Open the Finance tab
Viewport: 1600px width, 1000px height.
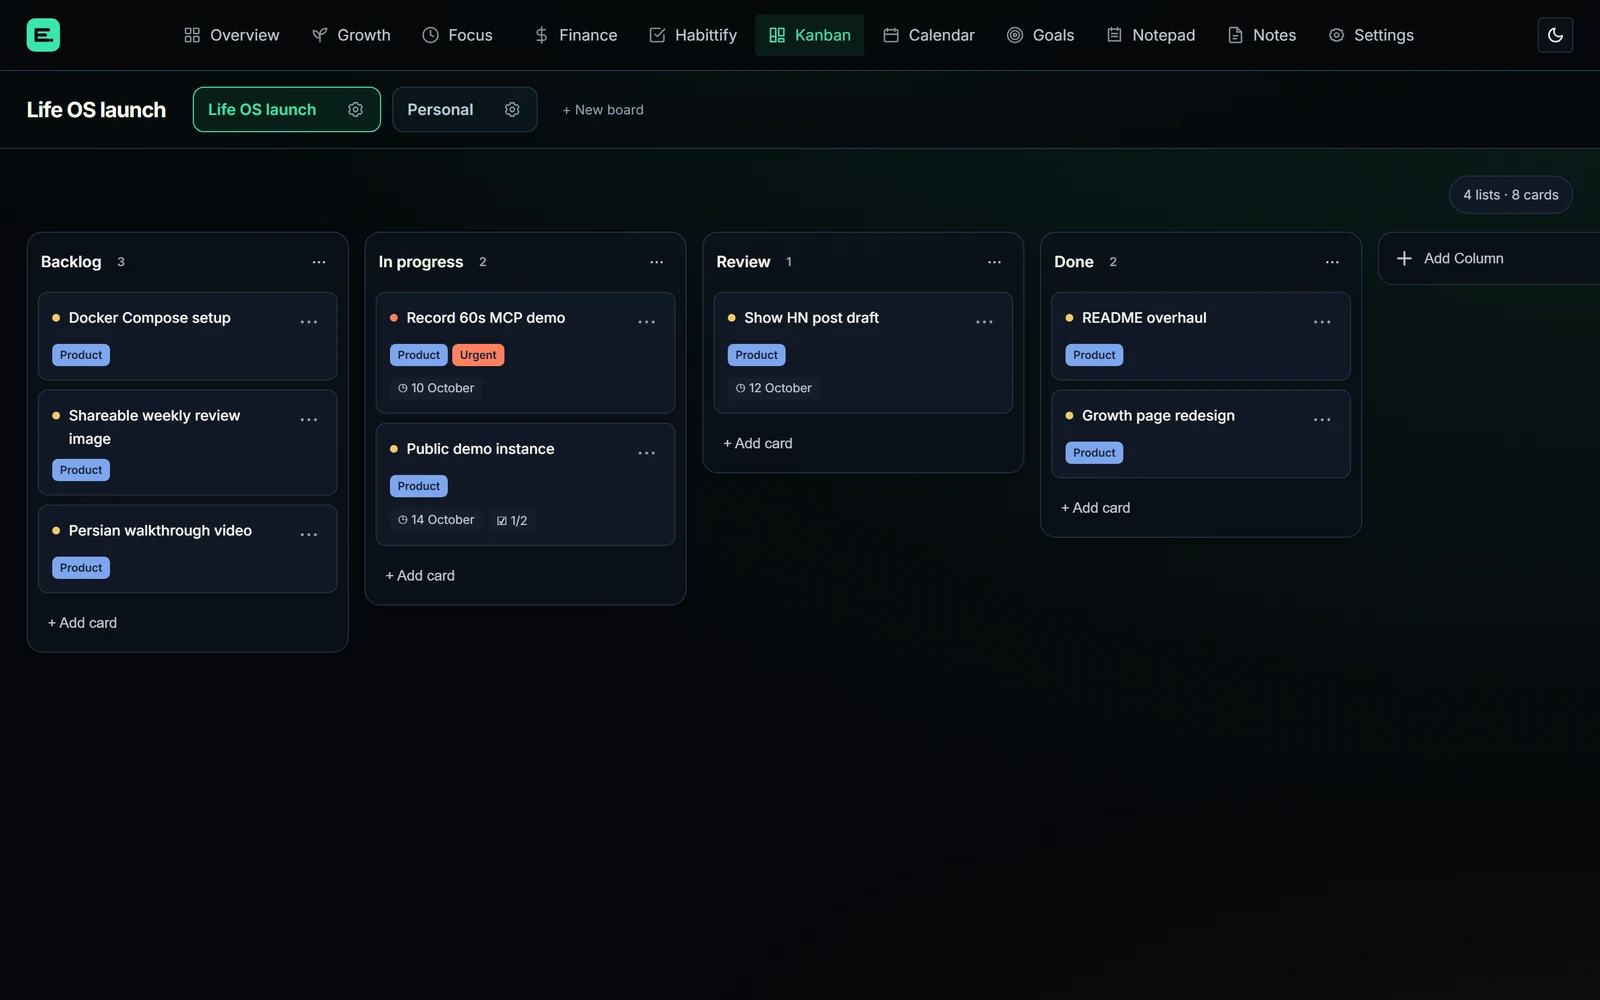pyautogui.click(x=576, y=35)
